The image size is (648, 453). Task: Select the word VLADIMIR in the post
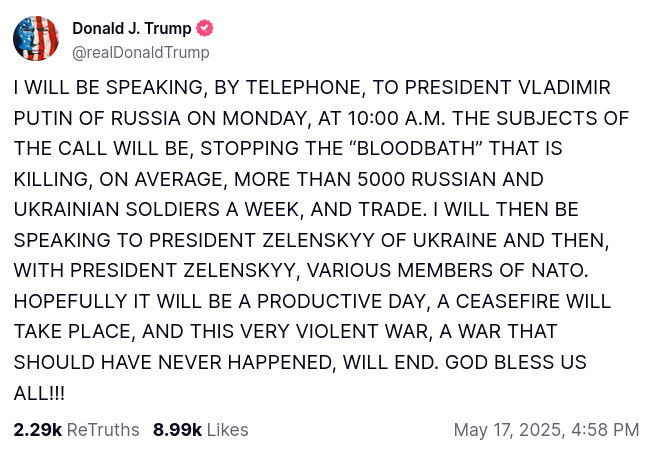[x=564, y=88]
